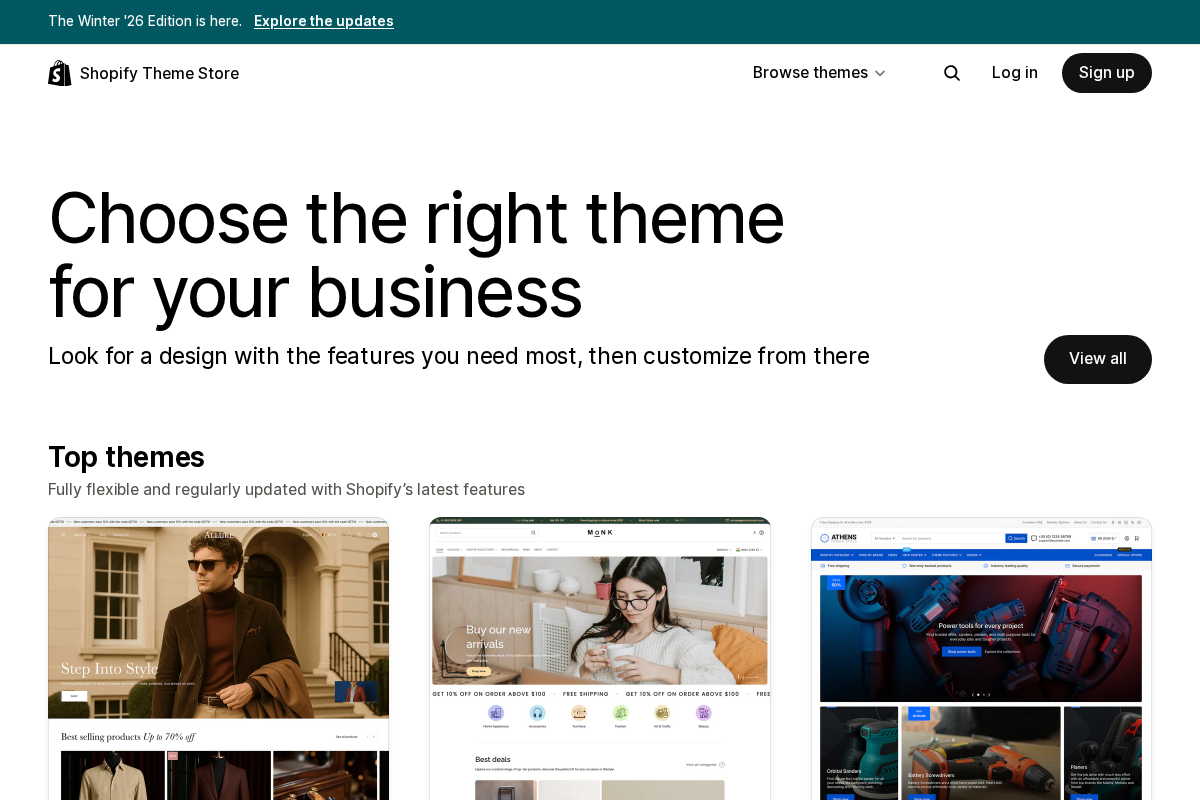Open the search magnifier in the header

pyautogui.click(x=952, y=73)
